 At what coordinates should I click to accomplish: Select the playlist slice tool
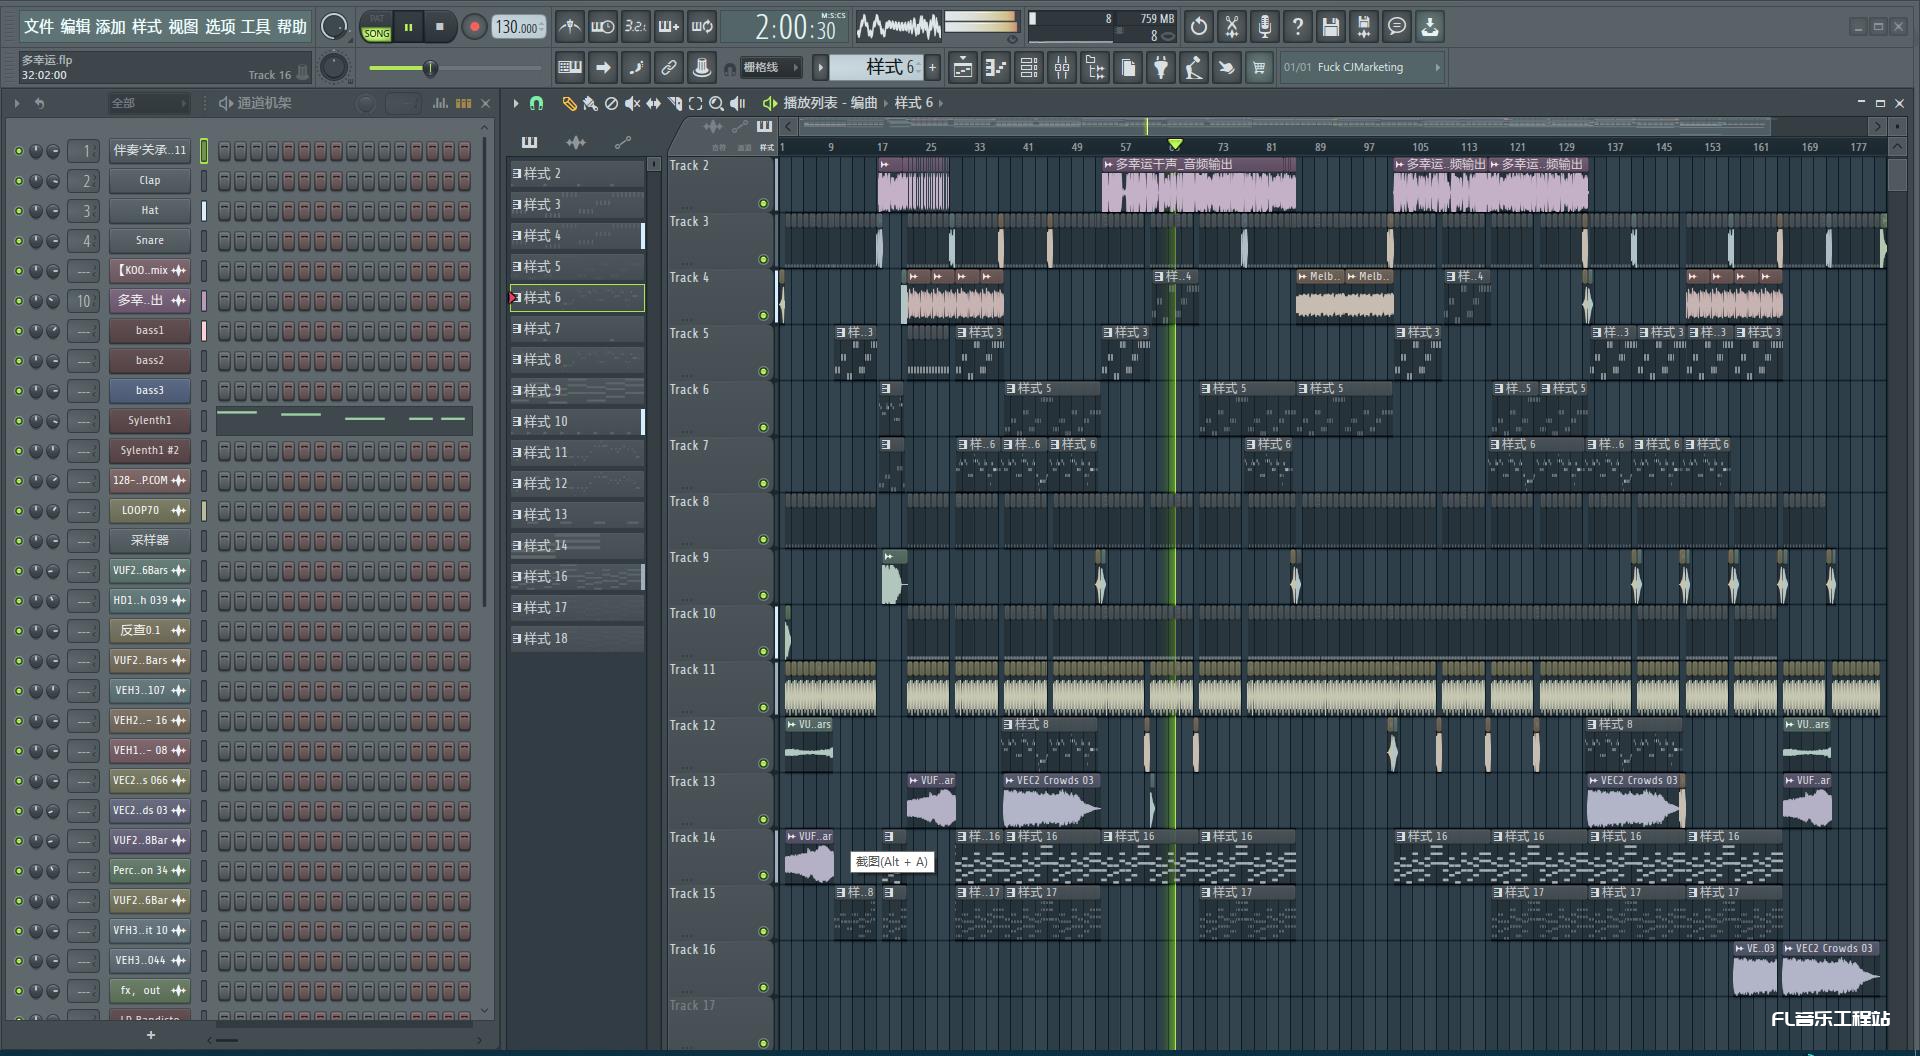(675, 103)
